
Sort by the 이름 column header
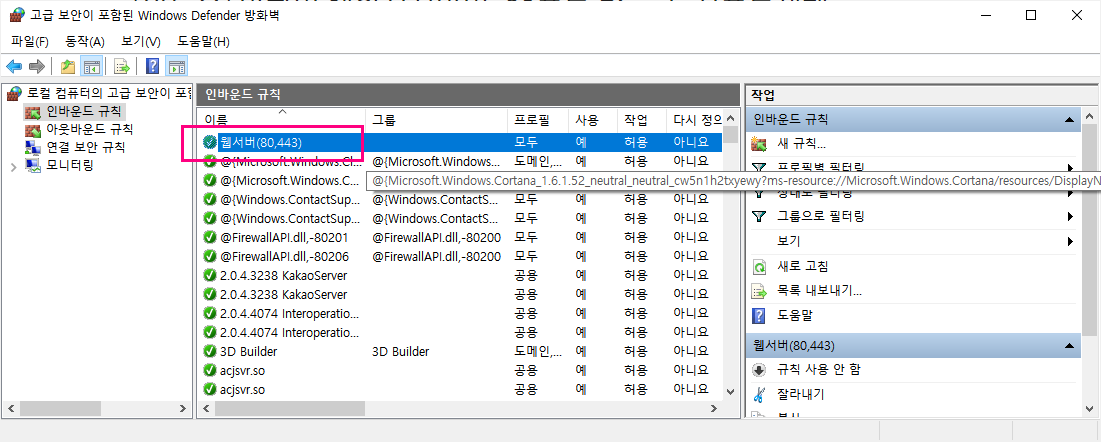[x=282, y=119]
